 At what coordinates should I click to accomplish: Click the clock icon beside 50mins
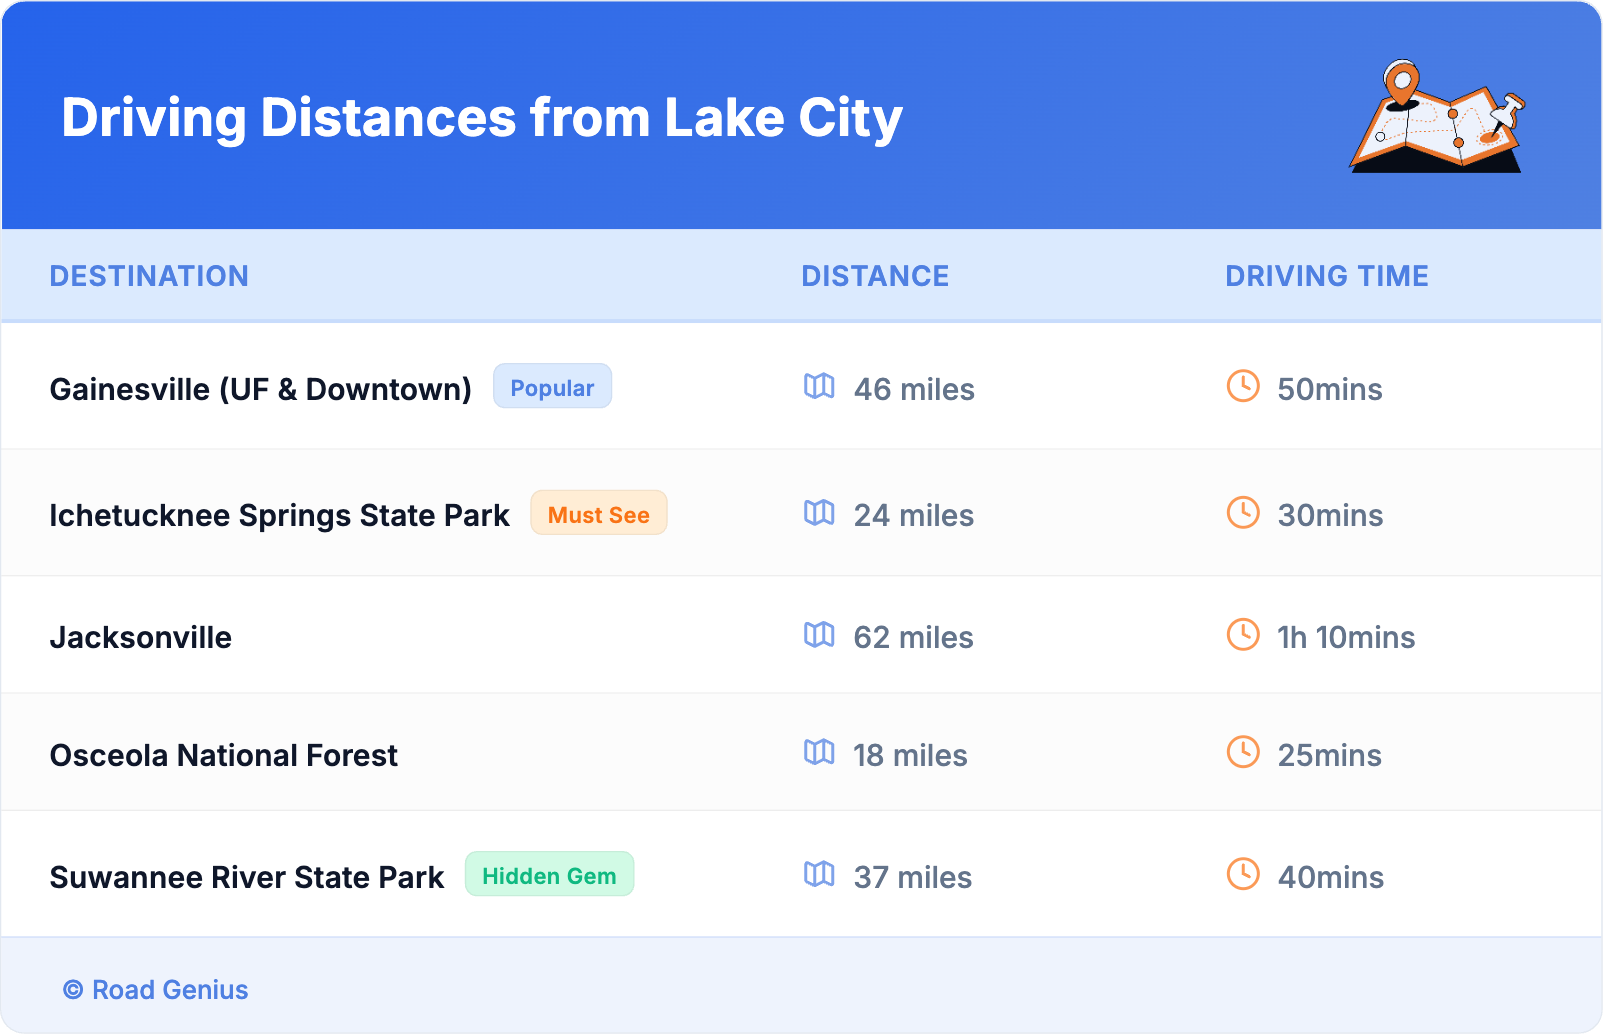(x=1243, y=386)
